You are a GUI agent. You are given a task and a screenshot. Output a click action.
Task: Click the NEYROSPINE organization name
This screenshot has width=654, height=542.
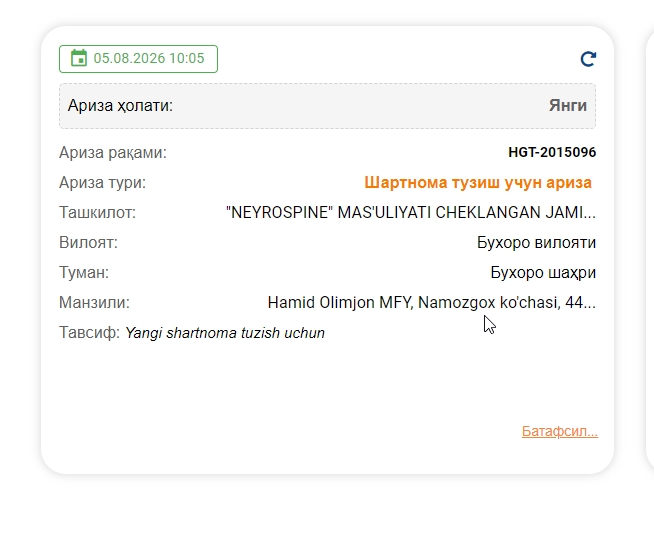[411, 212]
